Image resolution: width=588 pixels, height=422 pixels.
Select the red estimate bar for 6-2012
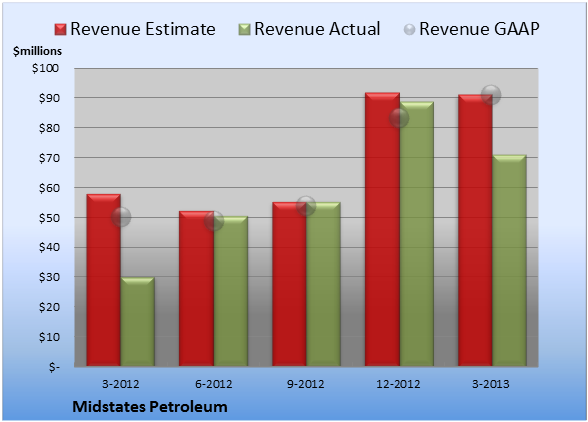pyautogui.click(x=196, y=288)
